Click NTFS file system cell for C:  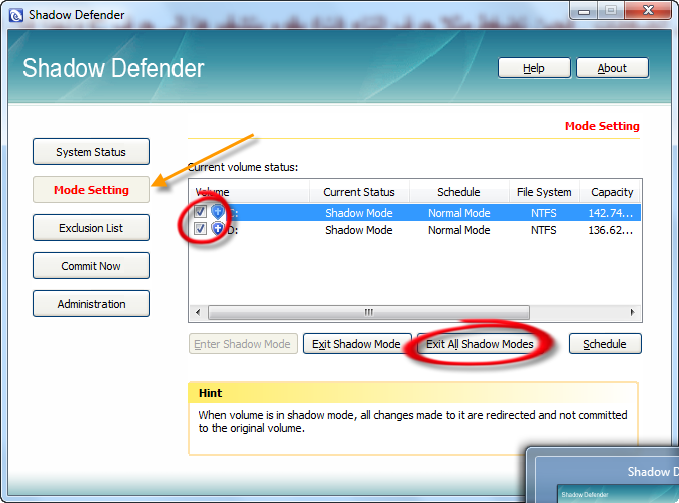pyautogui.click(x=543, y=213)
